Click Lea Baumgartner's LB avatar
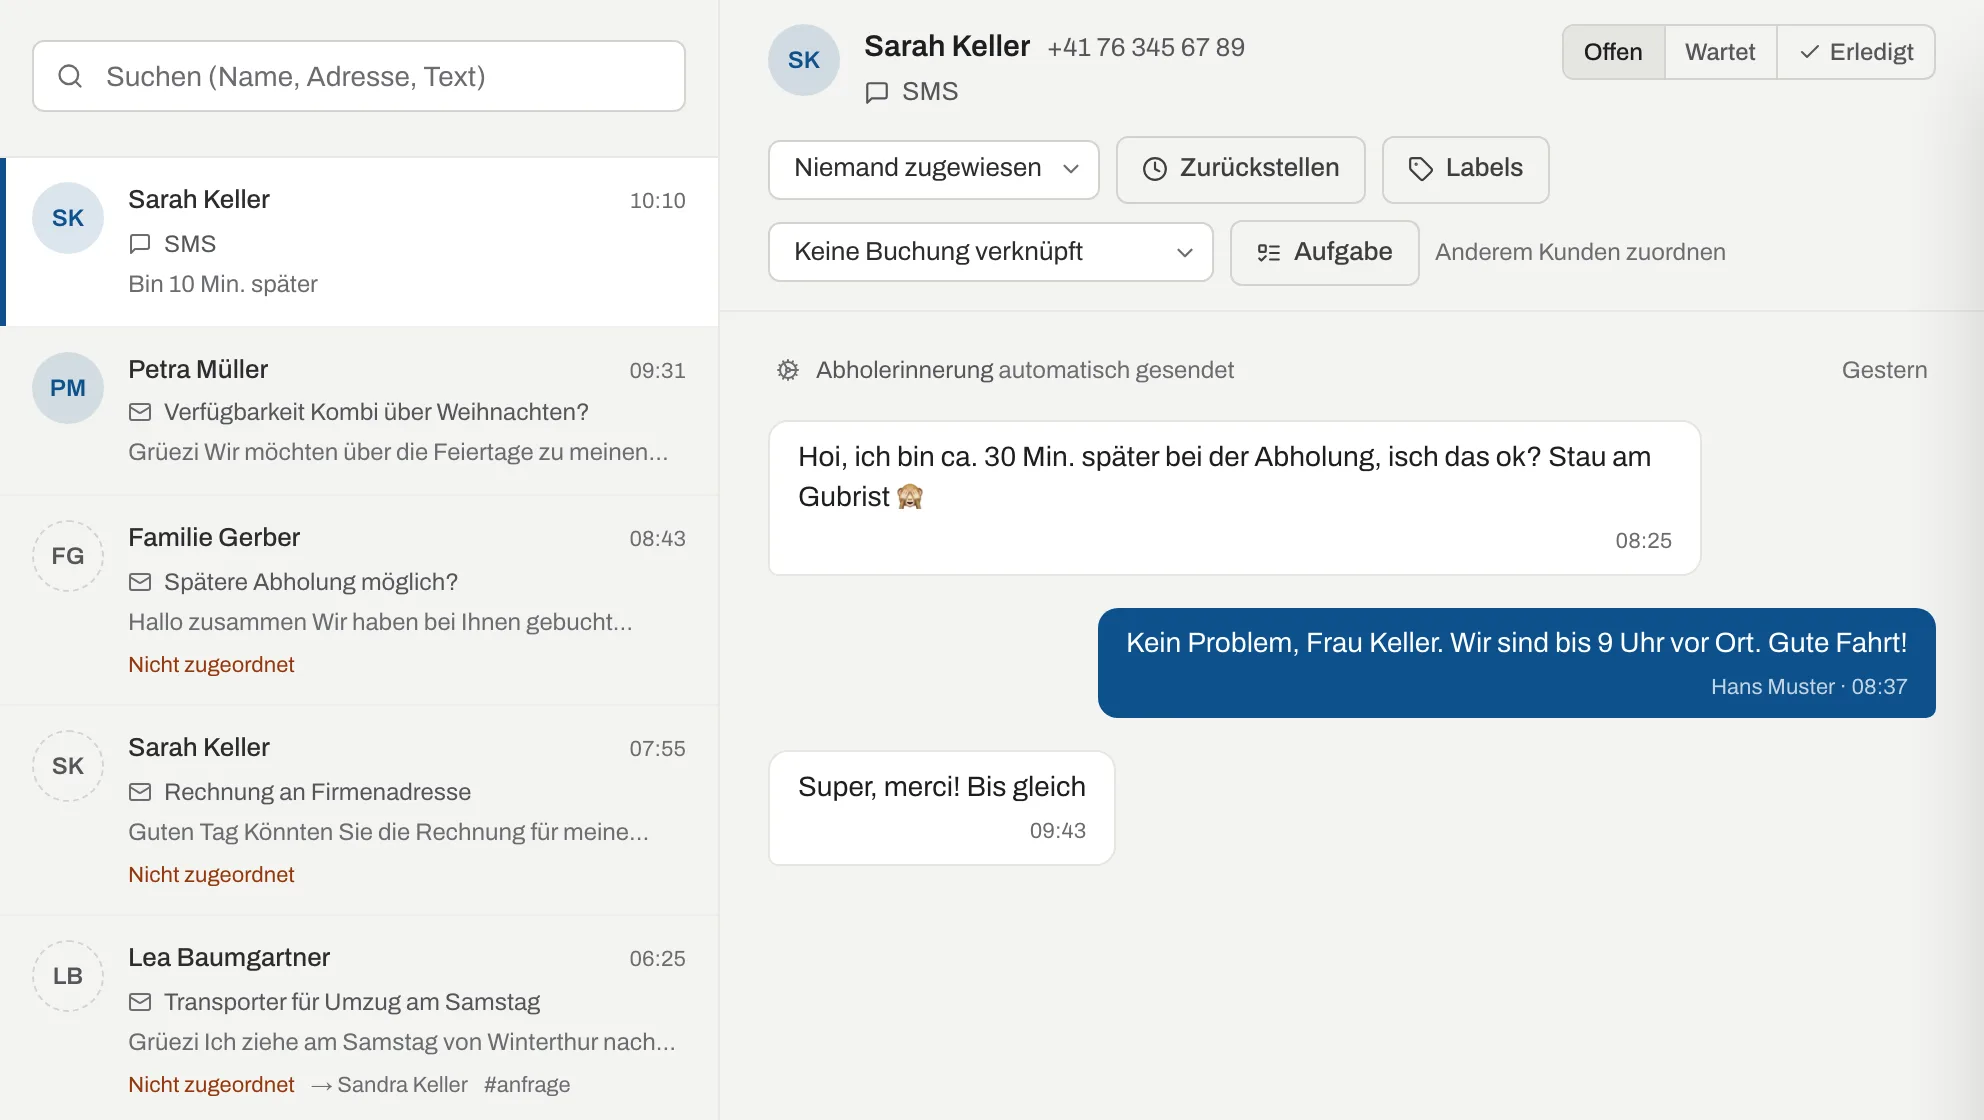This screenshot has height=1120, width=1984. coord(68,976)
